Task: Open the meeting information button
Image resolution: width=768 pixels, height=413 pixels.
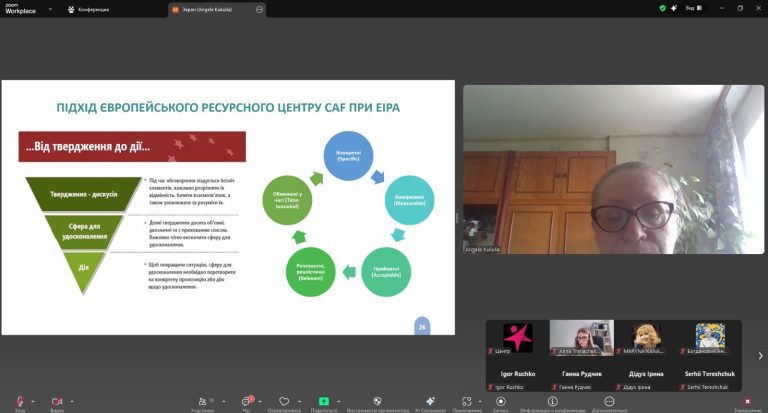Action: 553,400
